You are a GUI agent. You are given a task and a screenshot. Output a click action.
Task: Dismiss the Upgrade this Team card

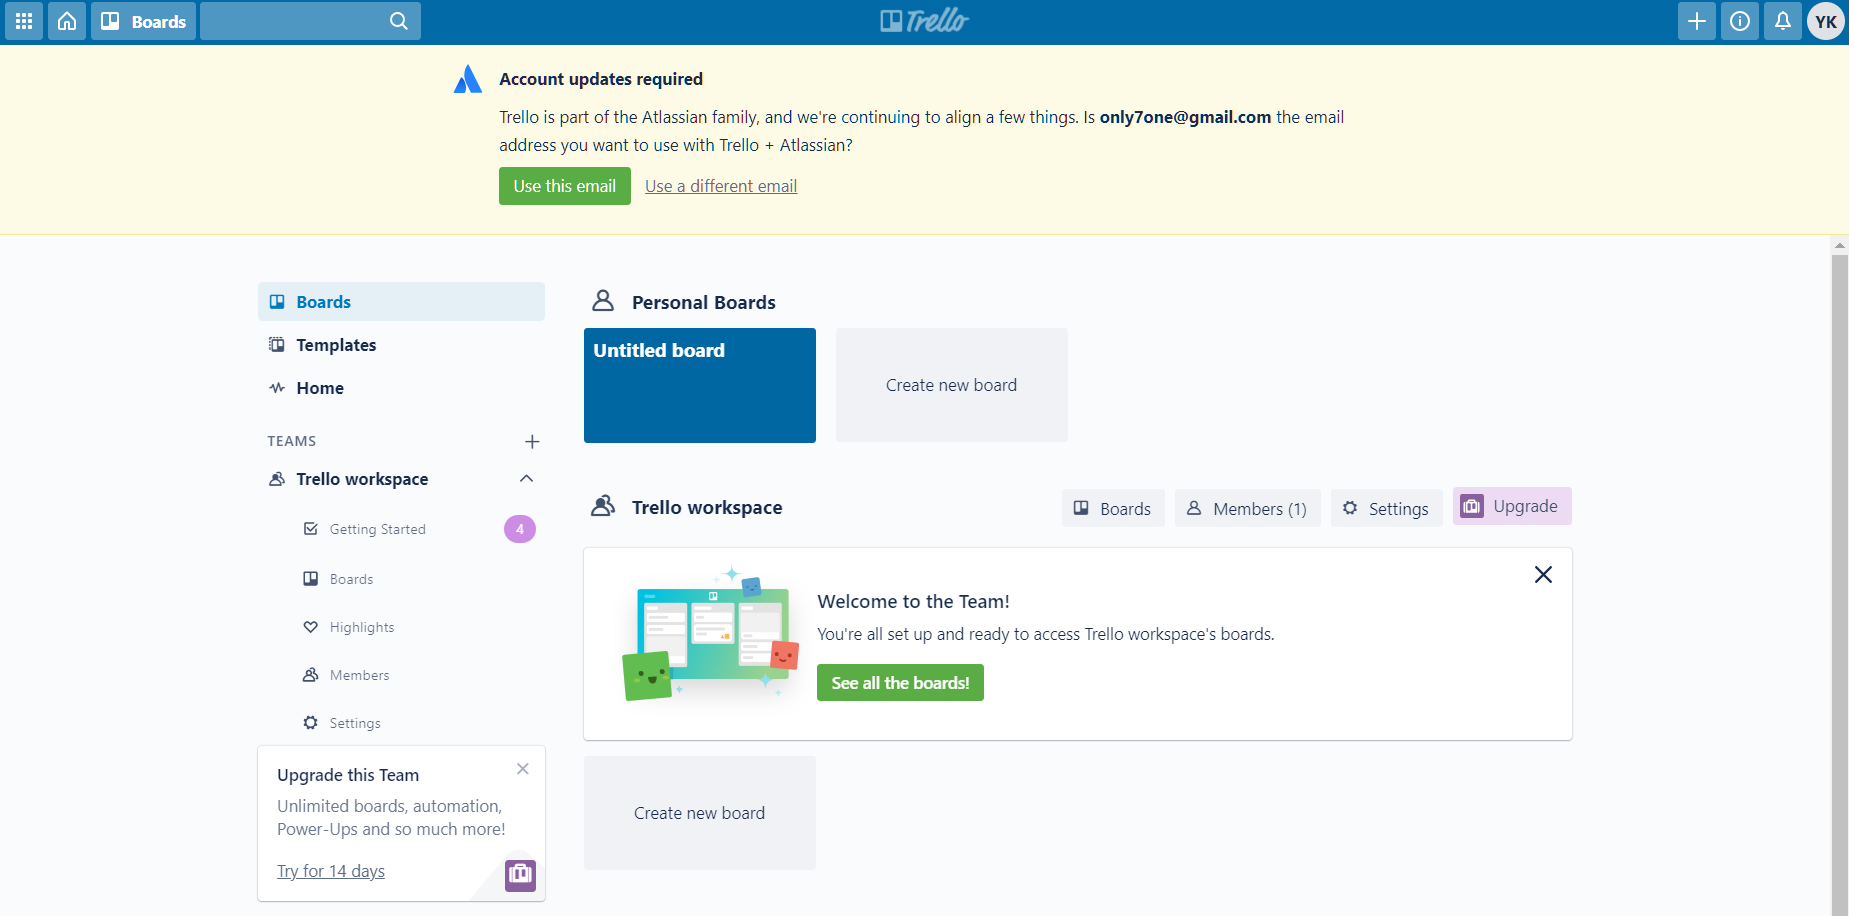tap(523, 769)
